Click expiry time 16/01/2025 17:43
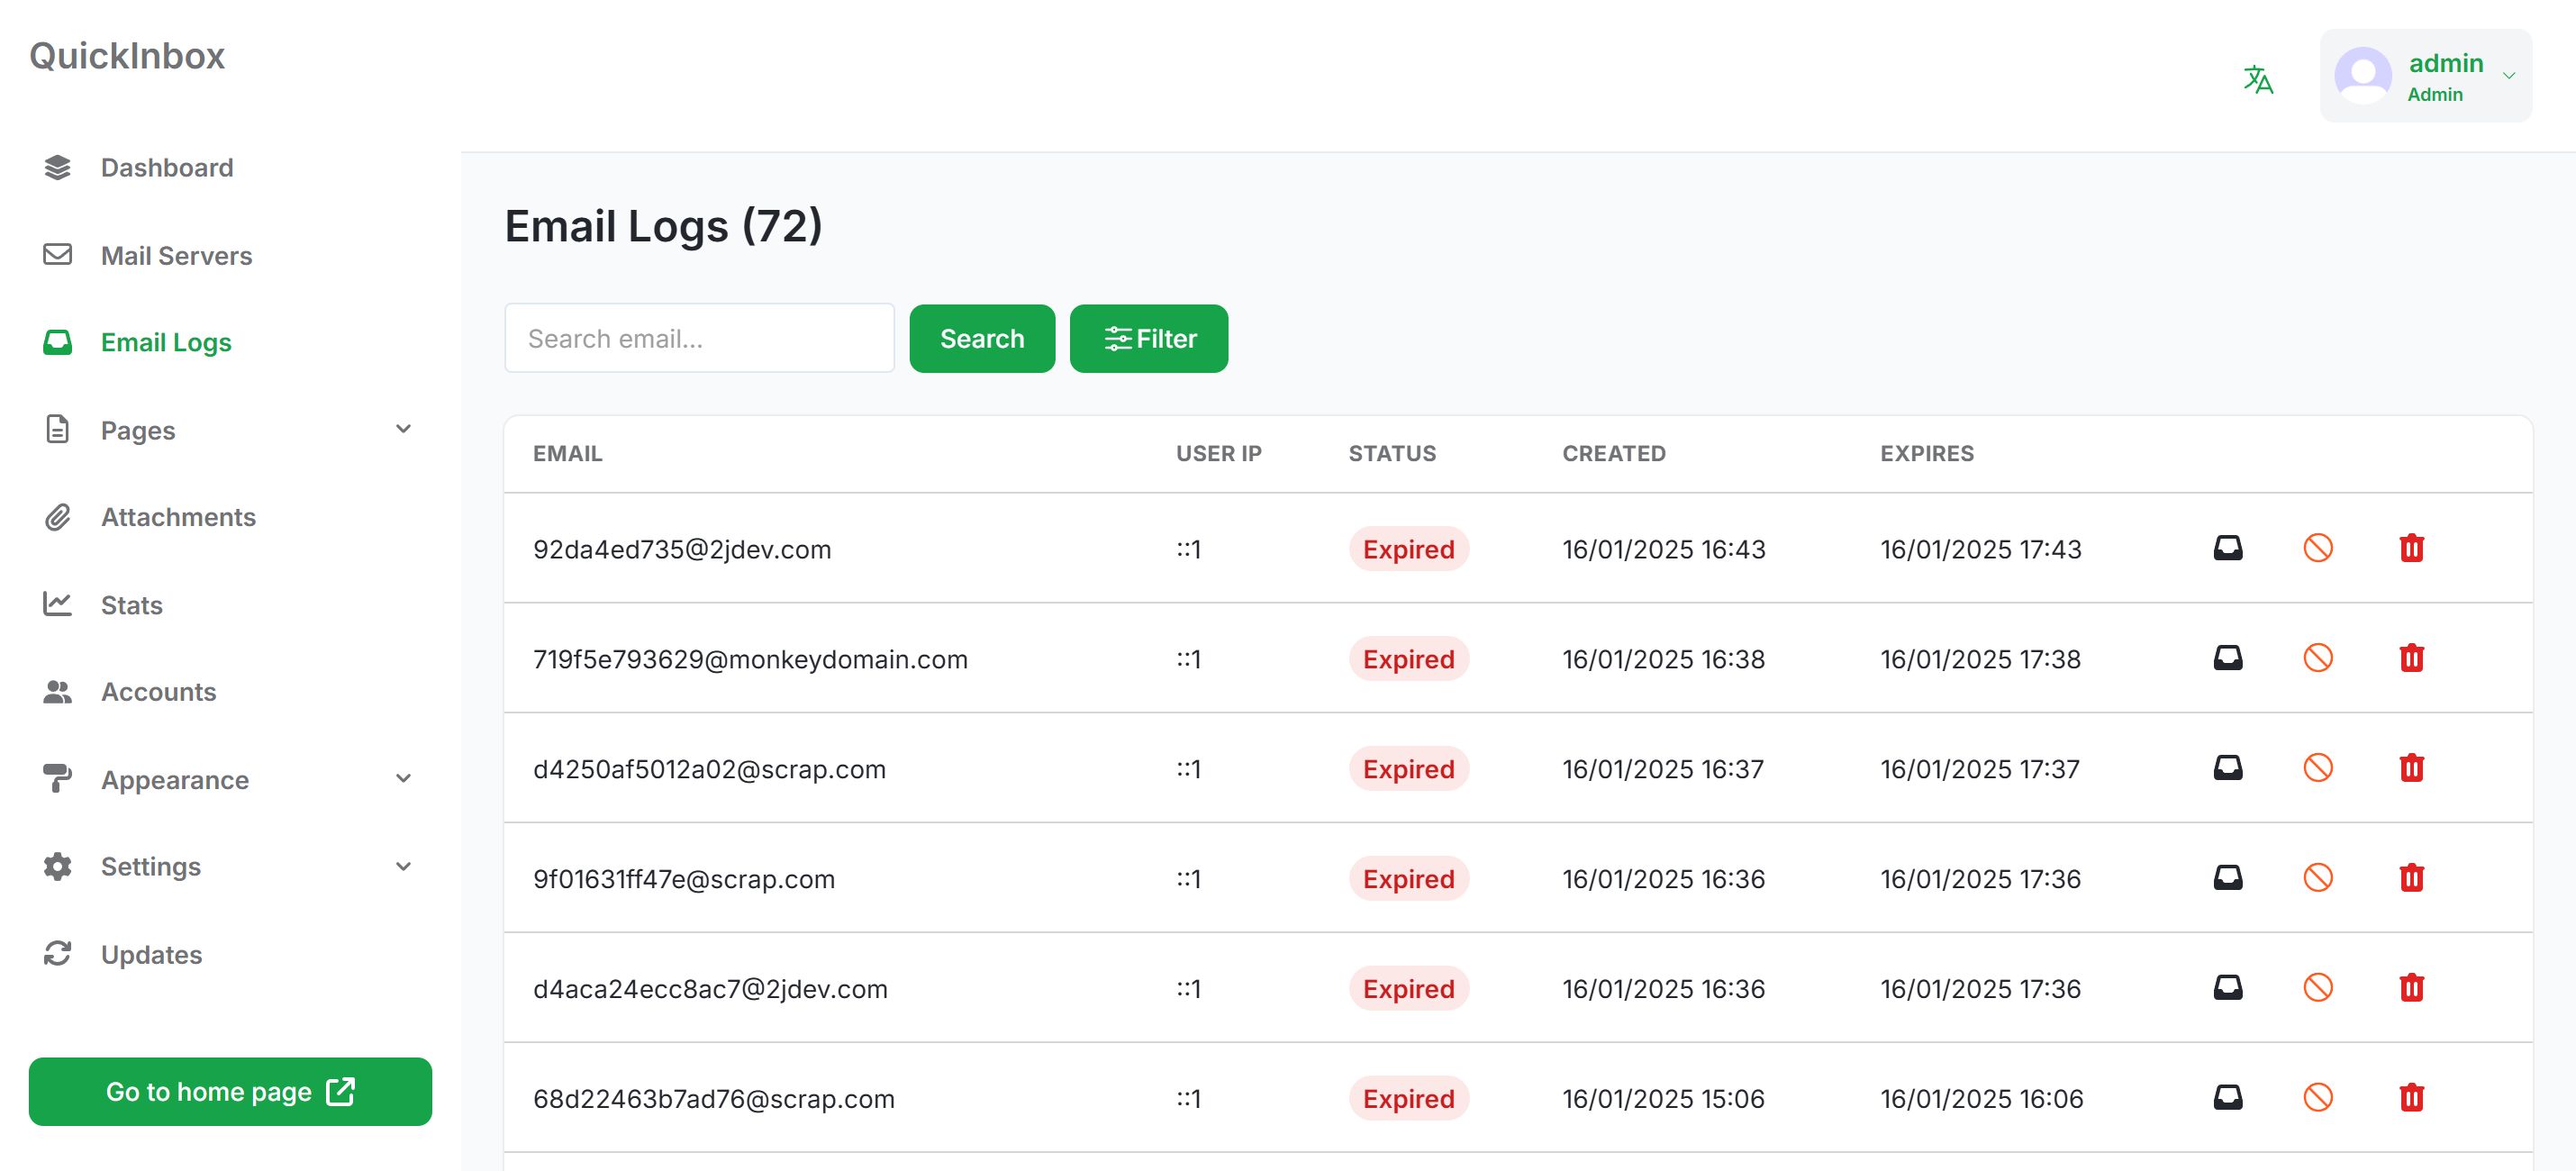 pos(1979,549)
